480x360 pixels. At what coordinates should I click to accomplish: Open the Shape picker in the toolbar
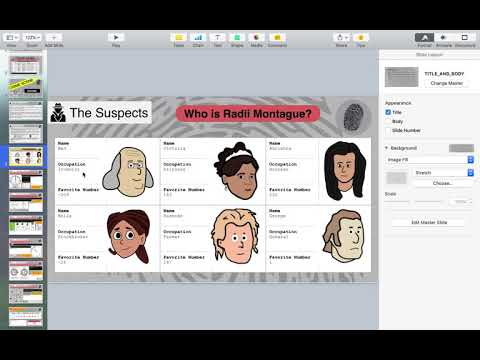[x=237, y=38]
